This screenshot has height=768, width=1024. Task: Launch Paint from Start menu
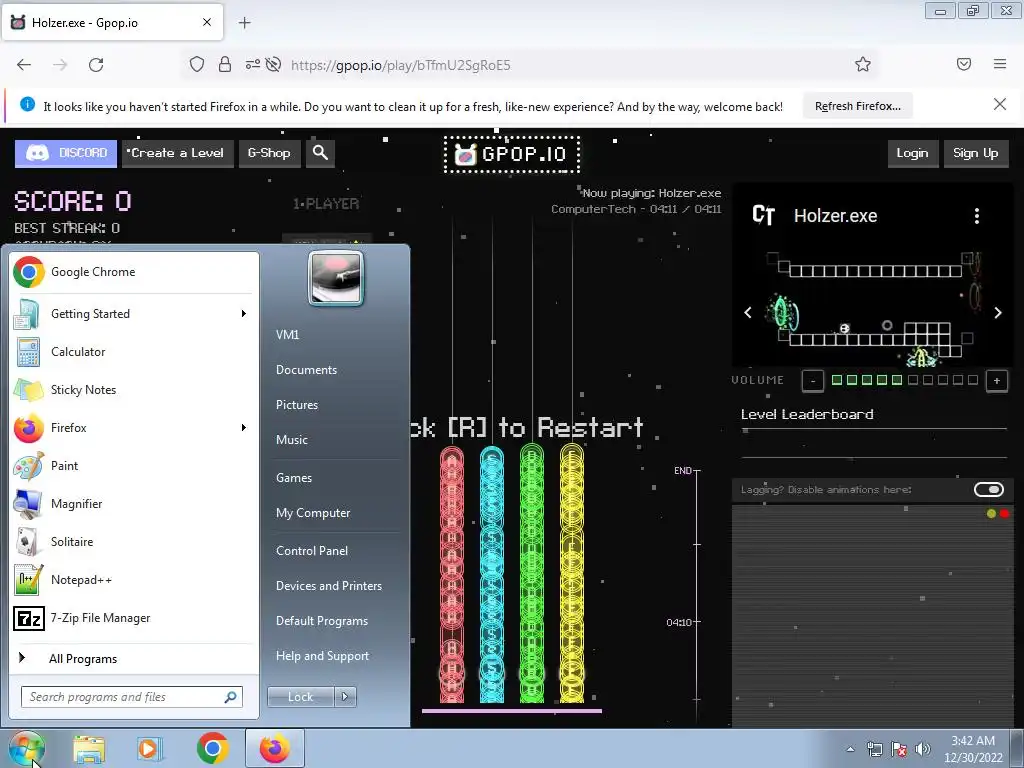click(x=134, y=466)
